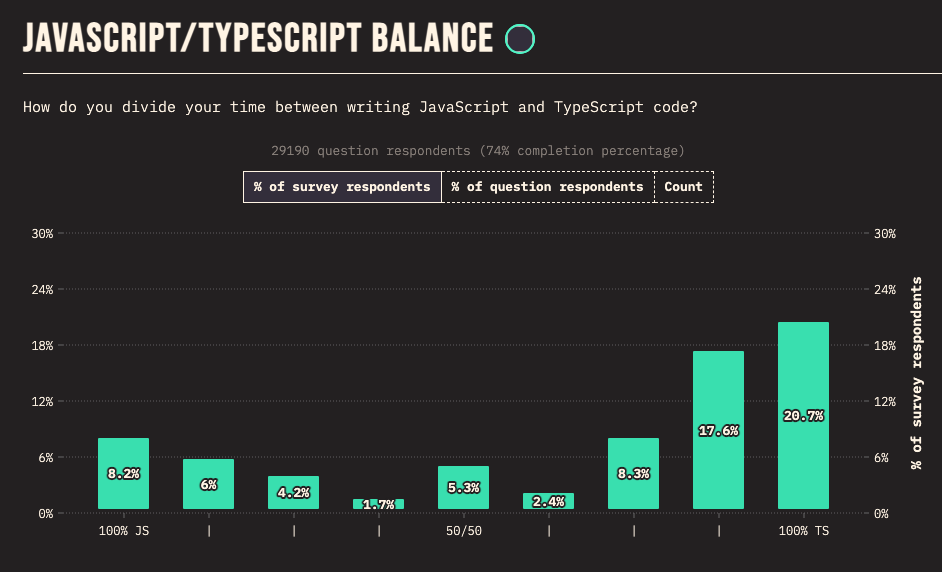Switch to '% of question respondents' tab
The image size is (942, 572).
pos(547,187)
